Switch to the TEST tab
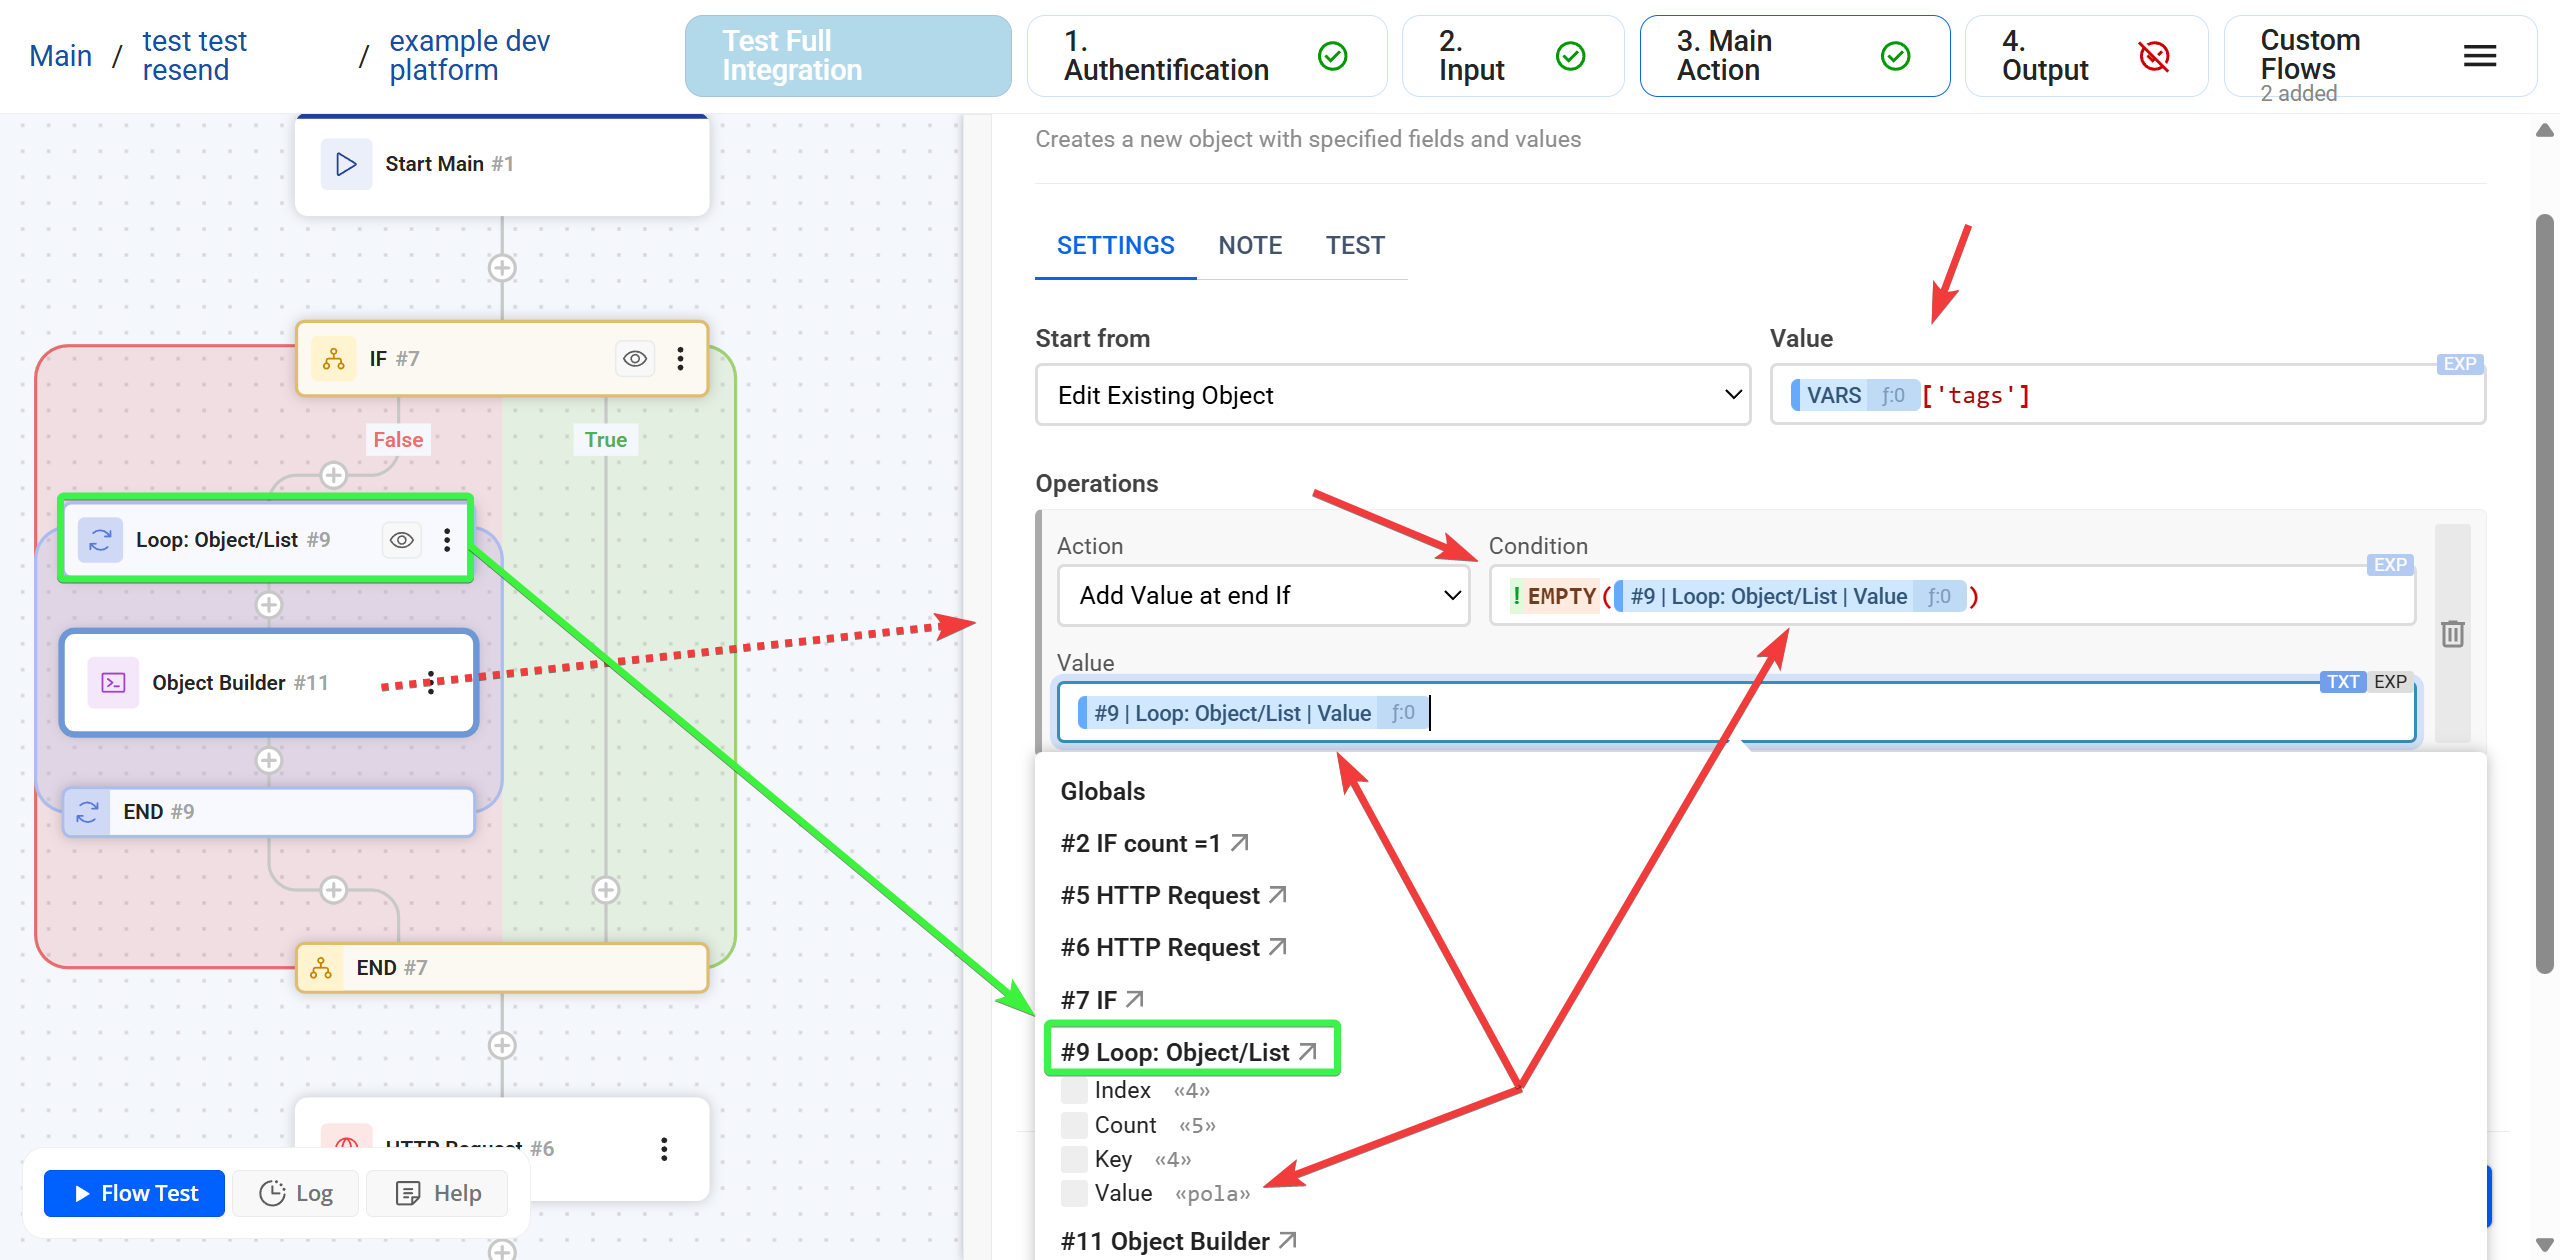Viewport: 2560px width, 1260px height. 1356,245
